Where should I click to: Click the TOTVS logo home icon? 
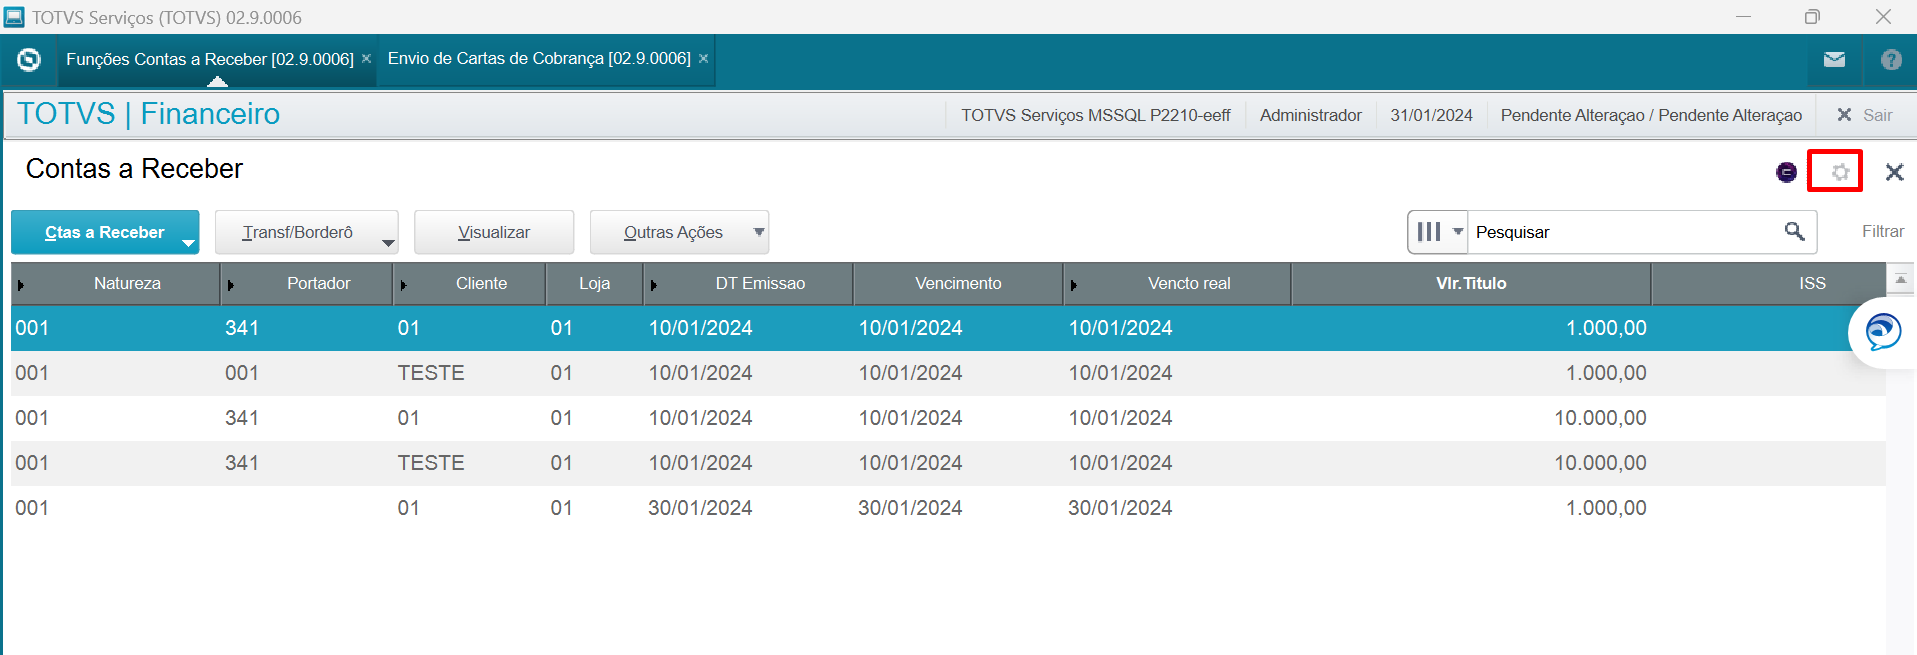[x=29, y=60]
